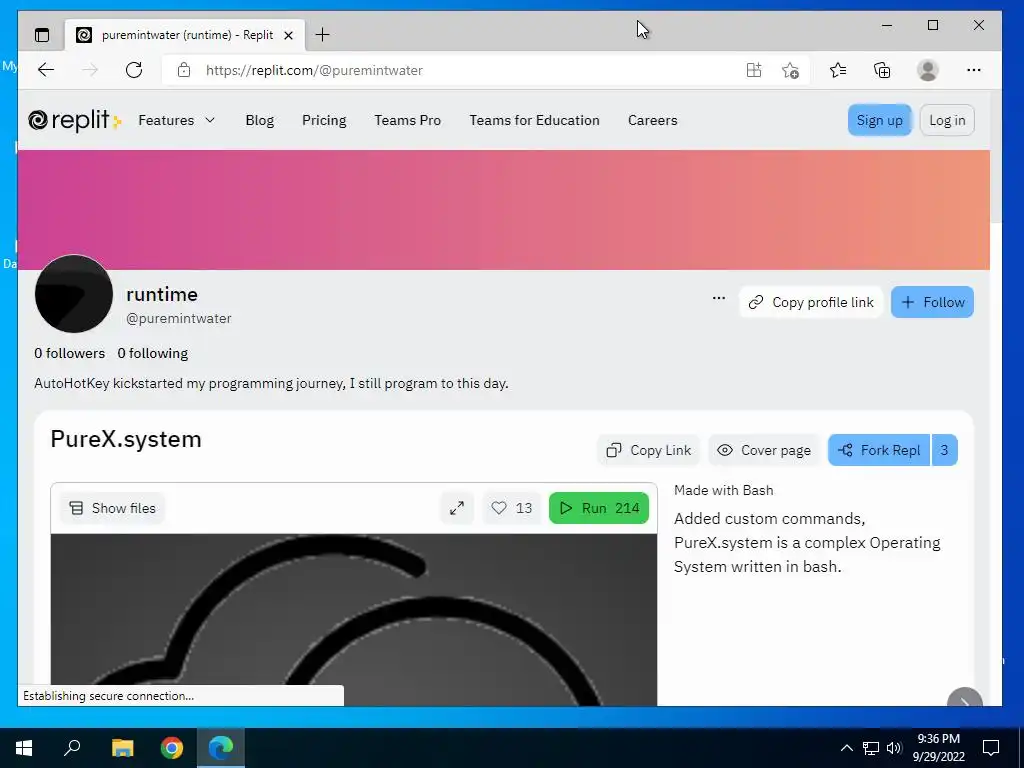Open the Windows Start menu

pyautogui.click(x=24, y=748)
